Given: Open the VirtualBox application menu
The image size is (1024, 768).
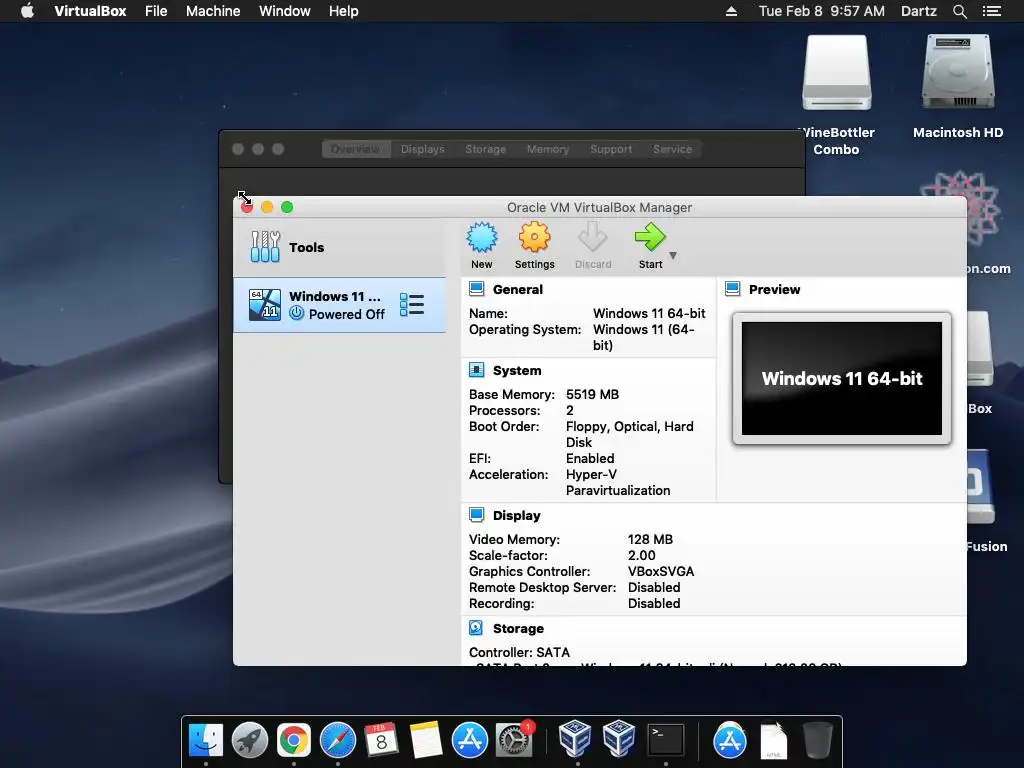Looking at the screenshot, I should tap(90, 11).
